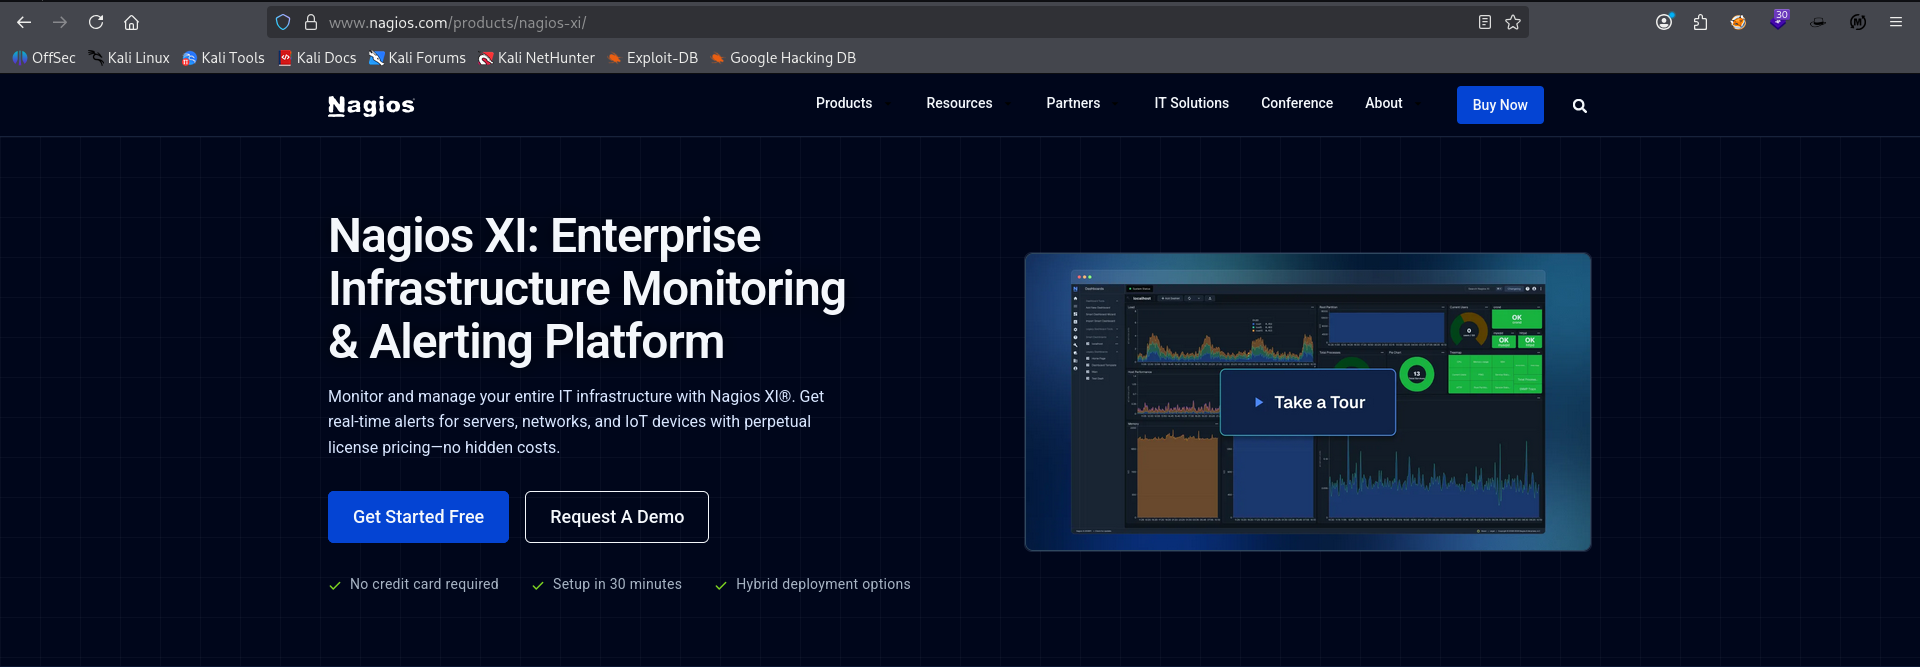Screen dimensions: 1920x667
Task: Open the Firefox hamburger application menu
Action: pos(1896,22)
